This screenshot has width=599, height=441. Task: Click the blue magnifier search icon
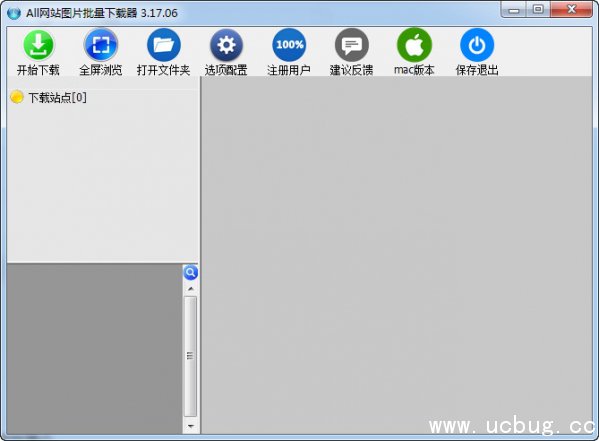(x=190, y=273)
